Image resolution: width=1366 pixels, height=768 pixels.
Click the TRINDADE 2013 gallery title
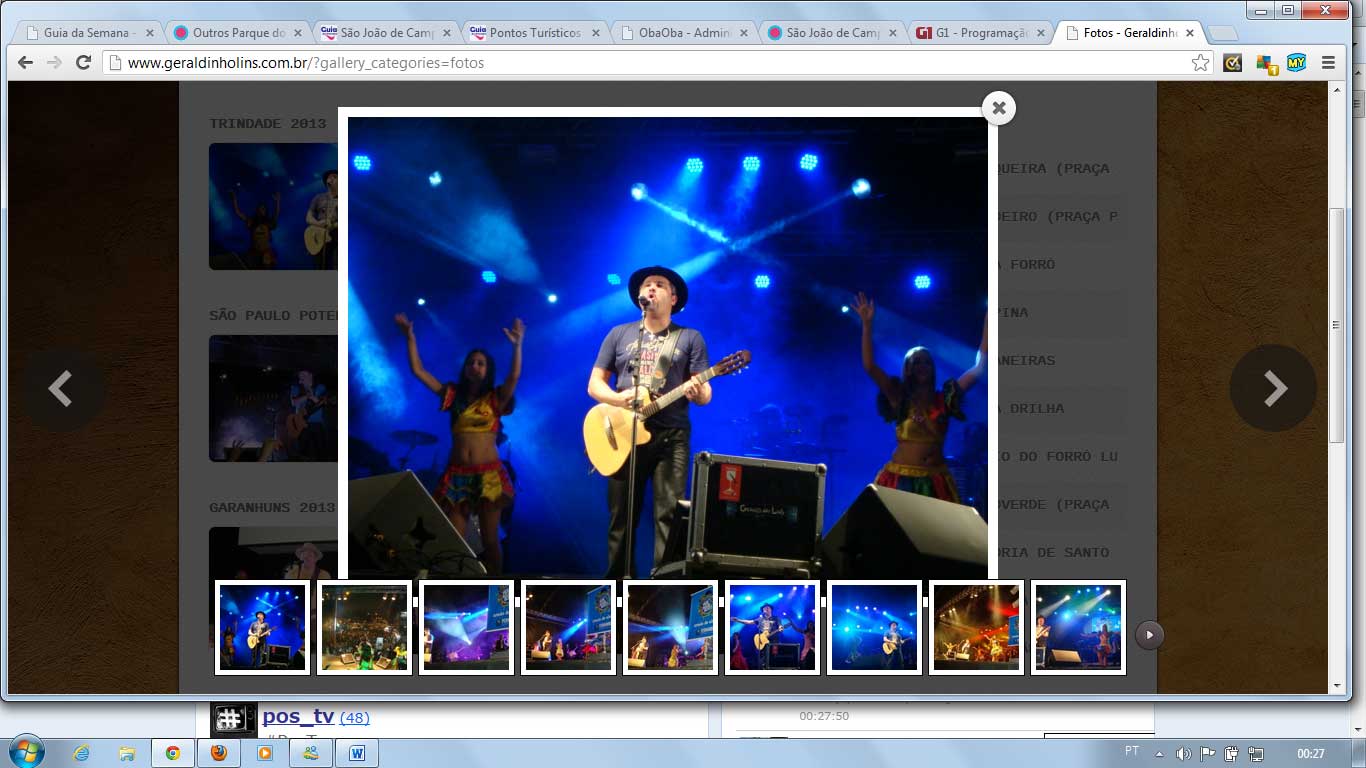tap(268, 123)
